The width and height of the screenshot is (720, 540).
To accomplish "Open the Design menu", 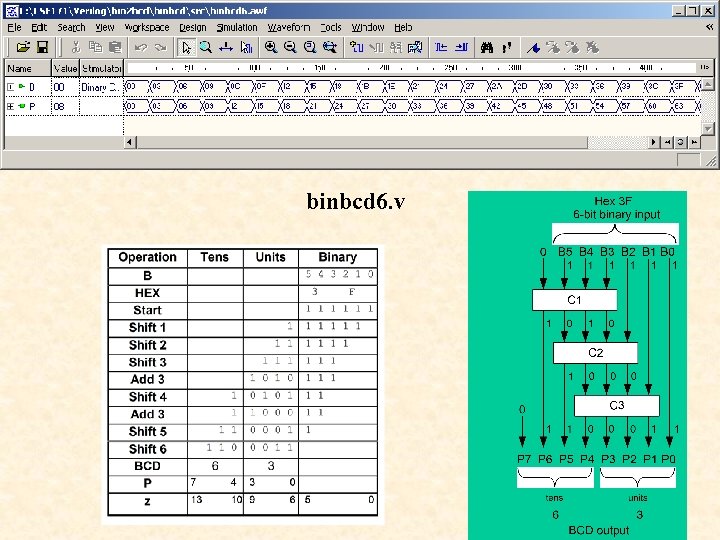I will tap(193, 28).
